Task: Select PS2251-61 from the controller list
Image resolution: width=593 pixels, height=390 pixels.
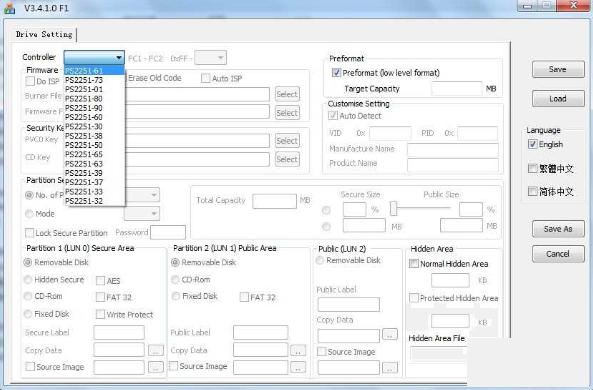Action: 94,70
